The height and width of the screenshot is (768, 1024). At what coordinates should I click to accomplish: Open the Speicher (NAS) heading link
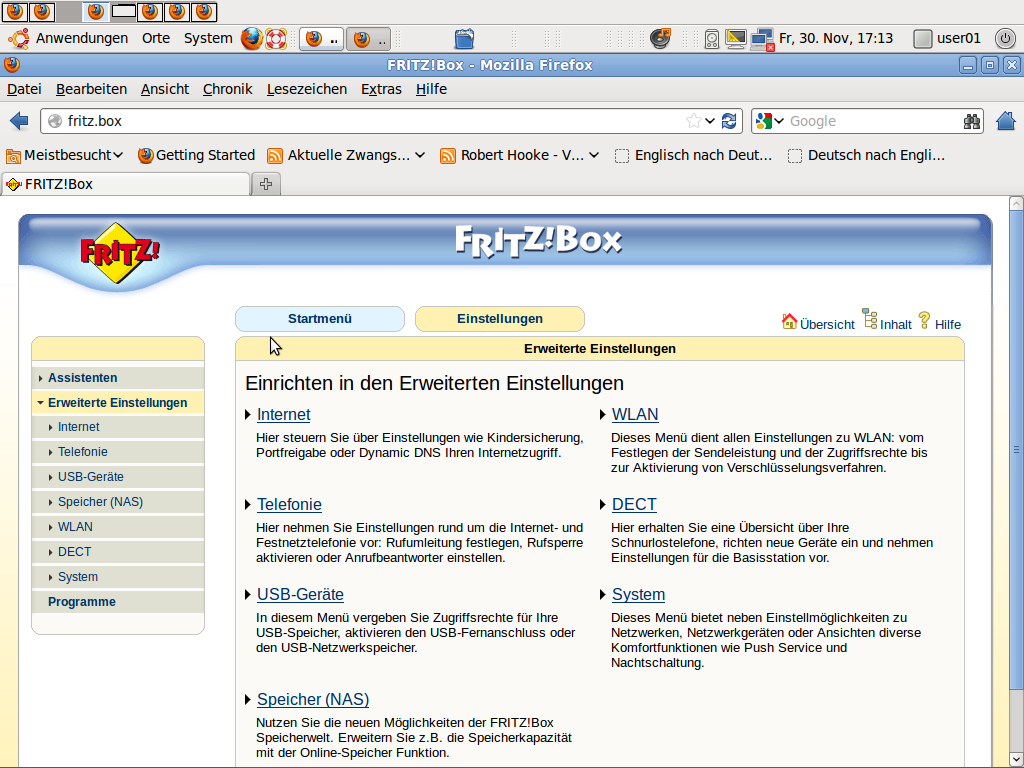312,700
